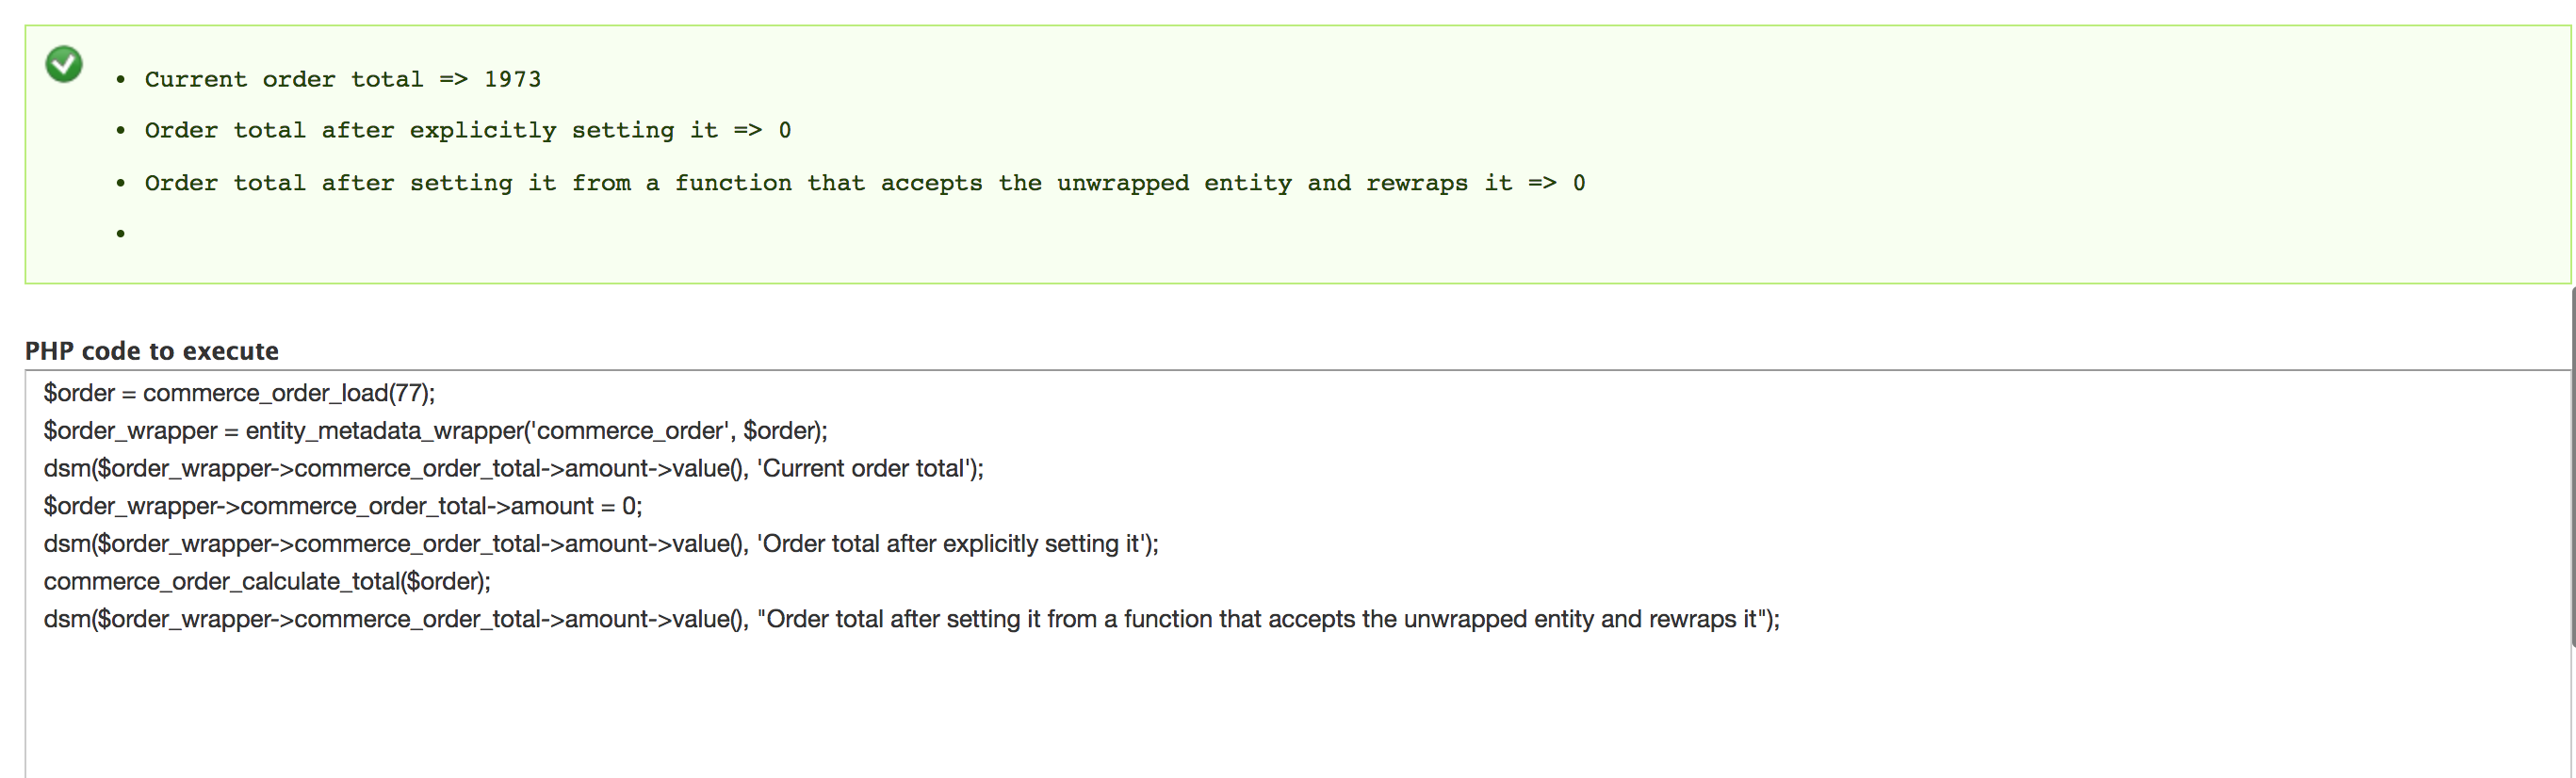
Task: Click the line assigning amount = 0
Action: click(x=342, y=506)
